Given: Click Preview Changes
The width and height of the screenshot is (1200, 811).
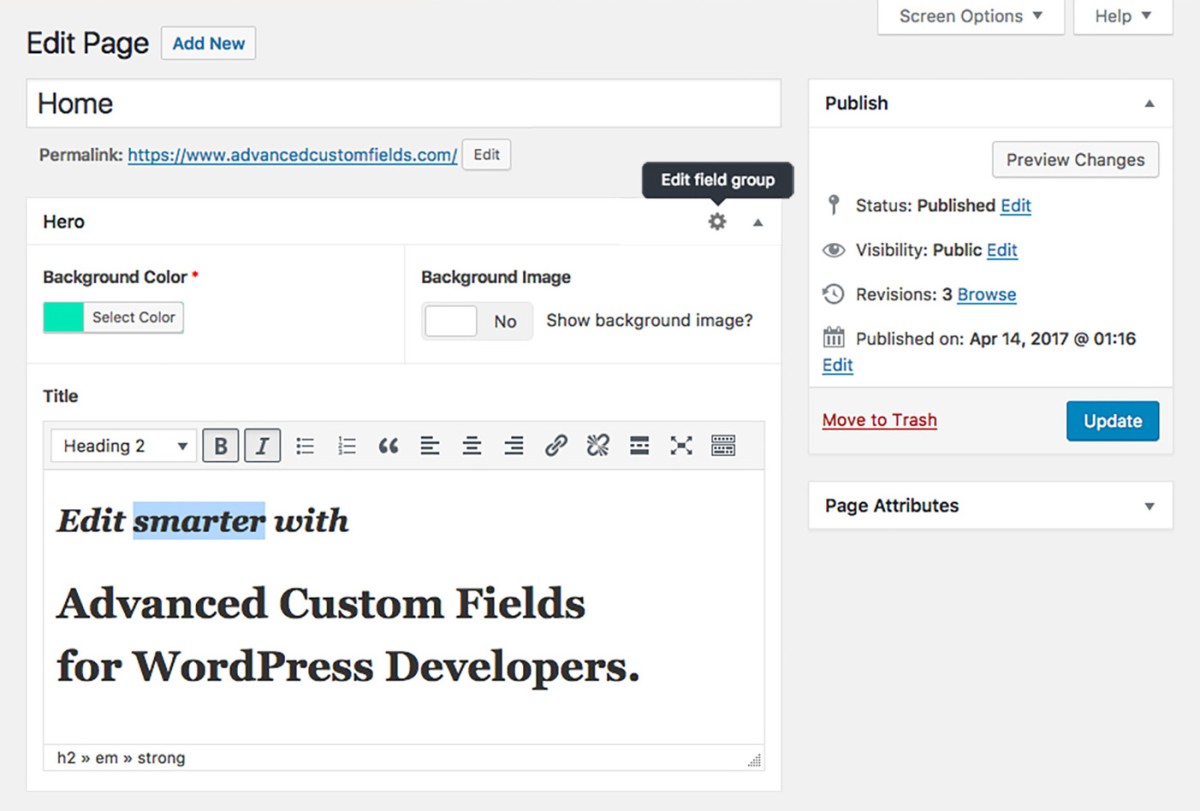Looking at the screenshot, I should point(1076,160).
